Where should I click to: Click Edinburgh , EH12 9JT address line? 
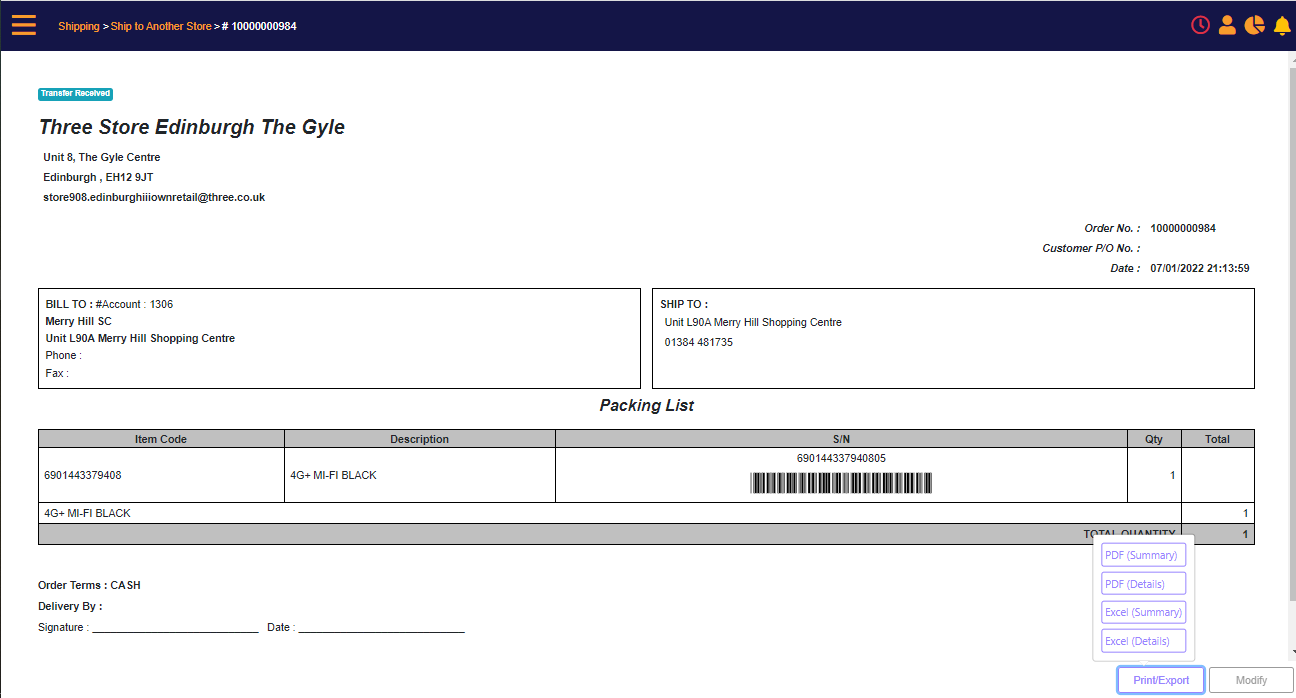(x=98, y=177)
